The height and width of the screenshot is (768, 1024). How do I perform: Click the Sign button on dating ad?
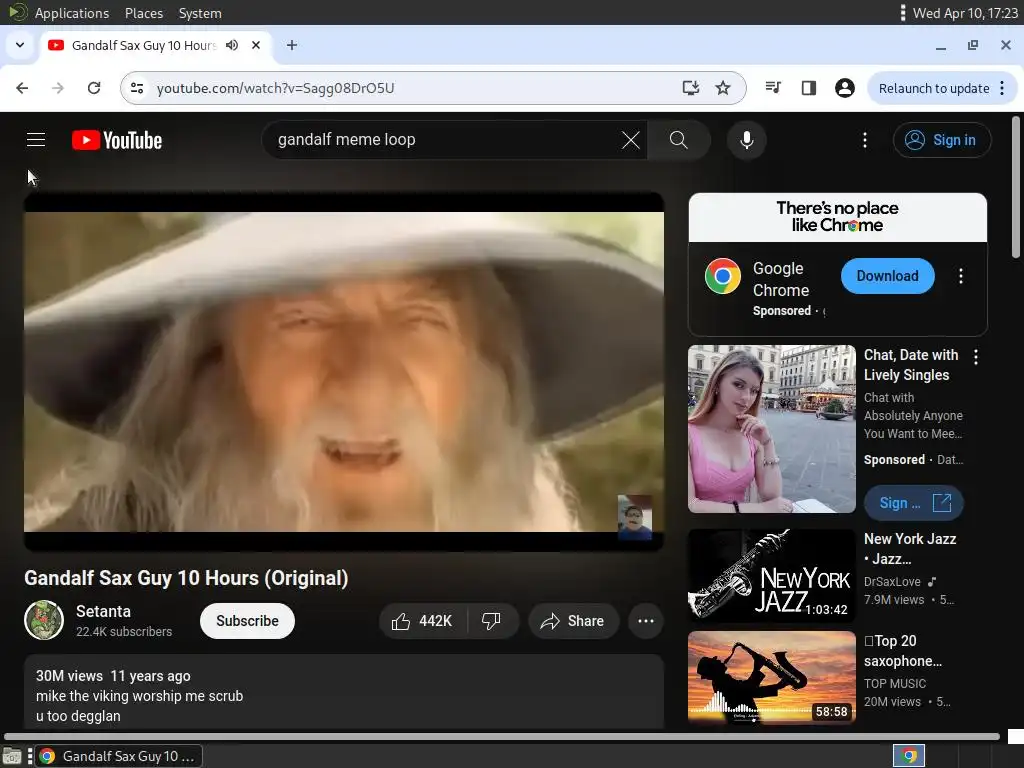(x=914, y=503)
